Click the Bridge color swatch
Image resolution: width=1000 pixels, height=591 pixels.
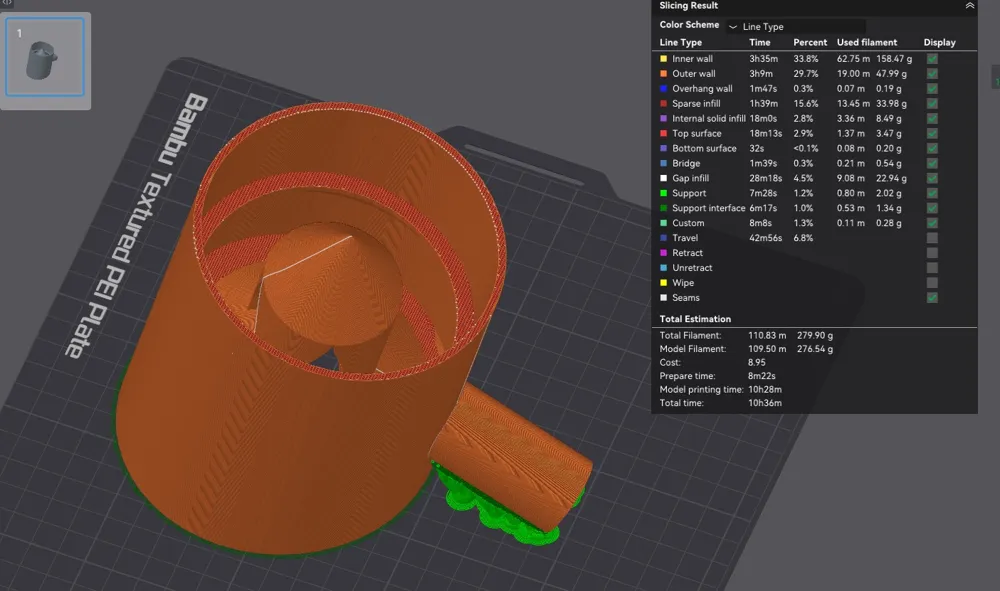tap(663, 163)
